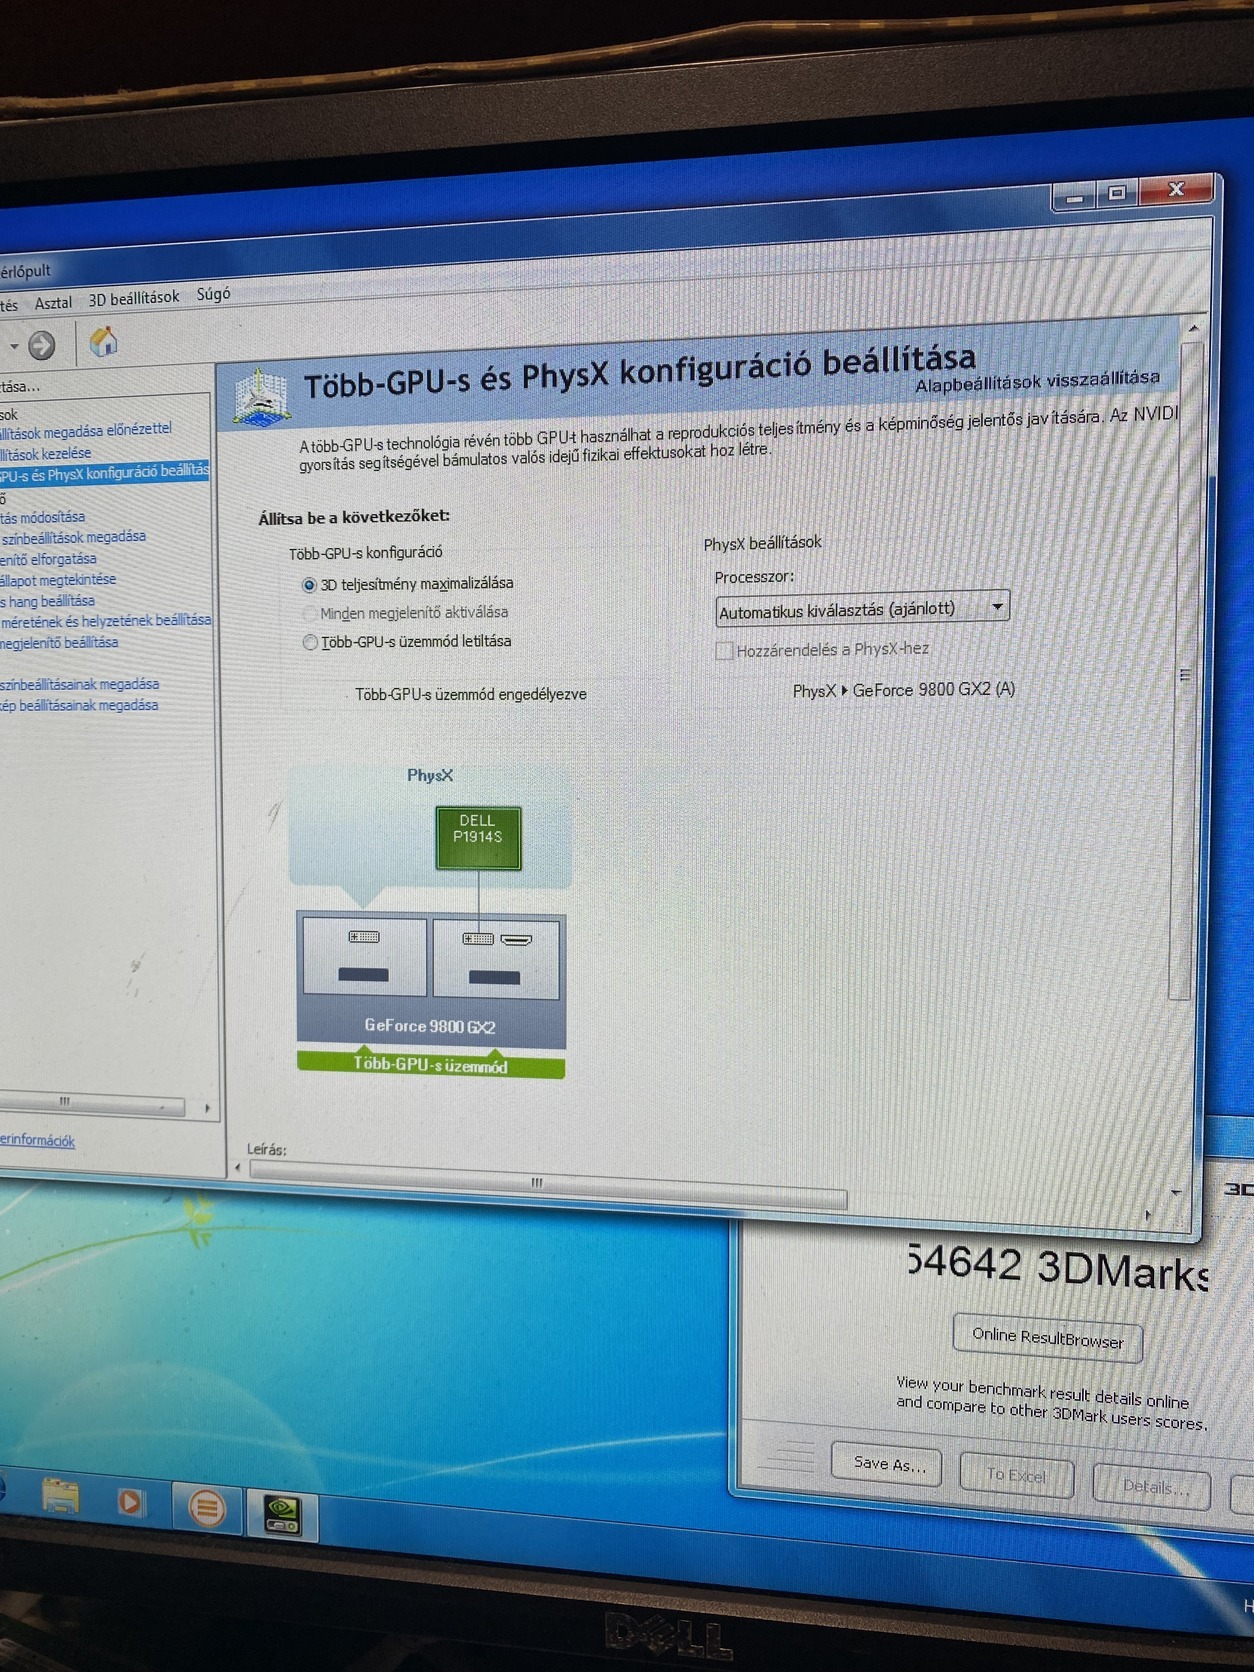Click the green 'Több-GPU-s üzemmód' bar
1254x1672 pixels.
click(x=431, y=1065)
